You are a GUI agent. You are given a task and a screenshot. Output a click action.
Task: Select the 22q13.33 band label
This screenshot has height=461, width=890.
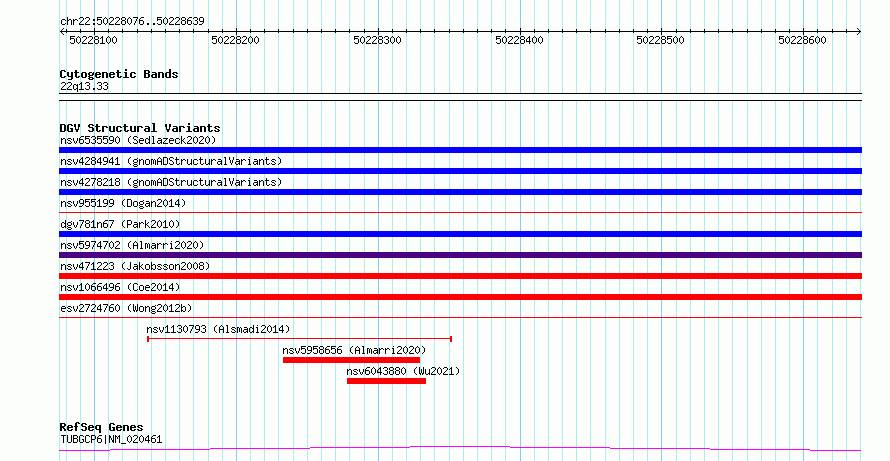point(84,87)
